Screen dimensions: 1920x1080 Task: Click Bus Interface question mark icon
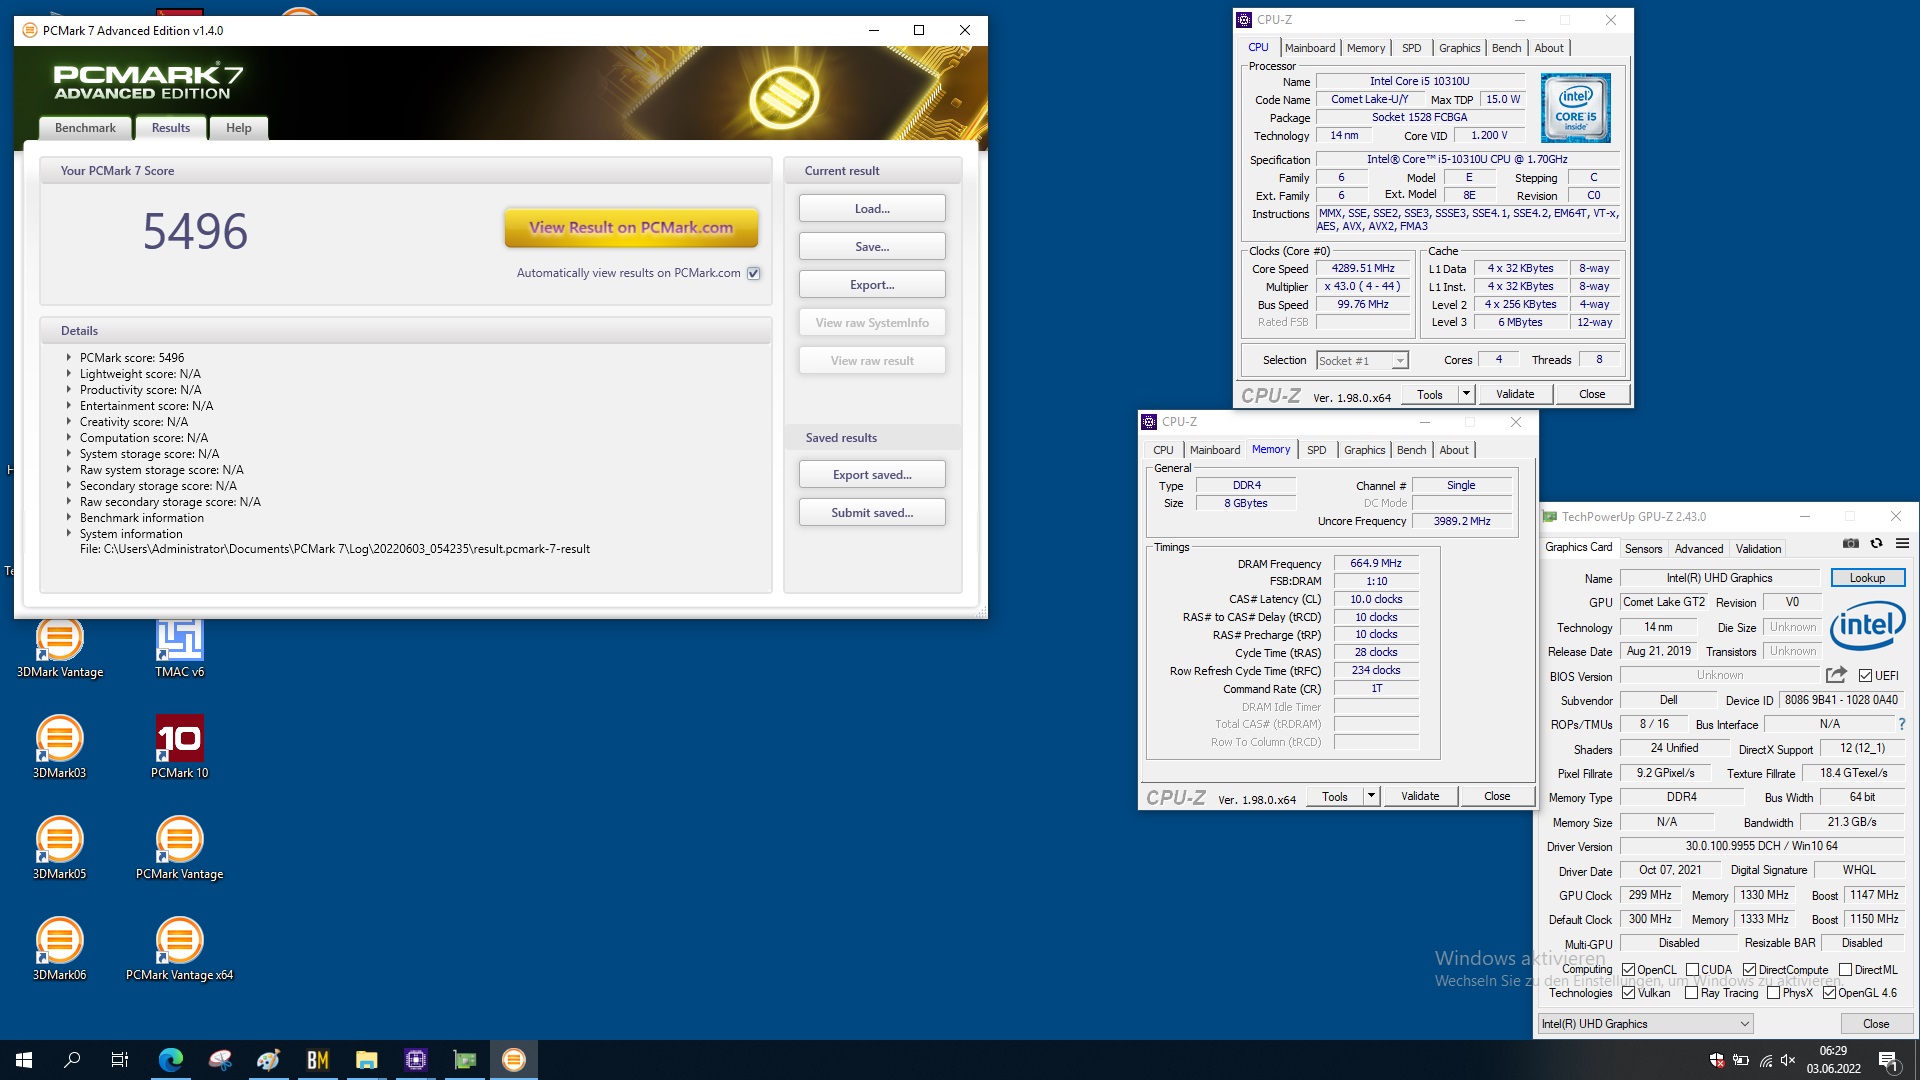pos(1902,724)
